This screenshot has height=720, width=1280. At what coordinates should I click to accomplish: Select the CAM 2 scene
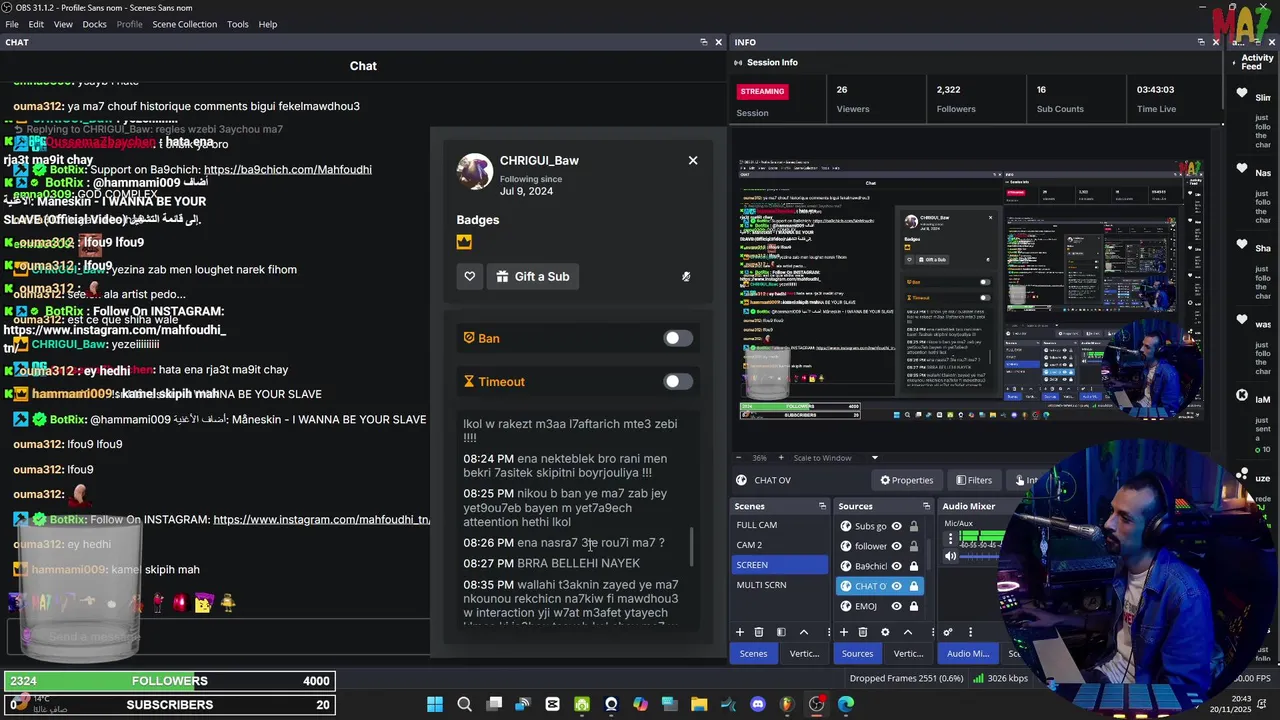[x=780, y=545]
